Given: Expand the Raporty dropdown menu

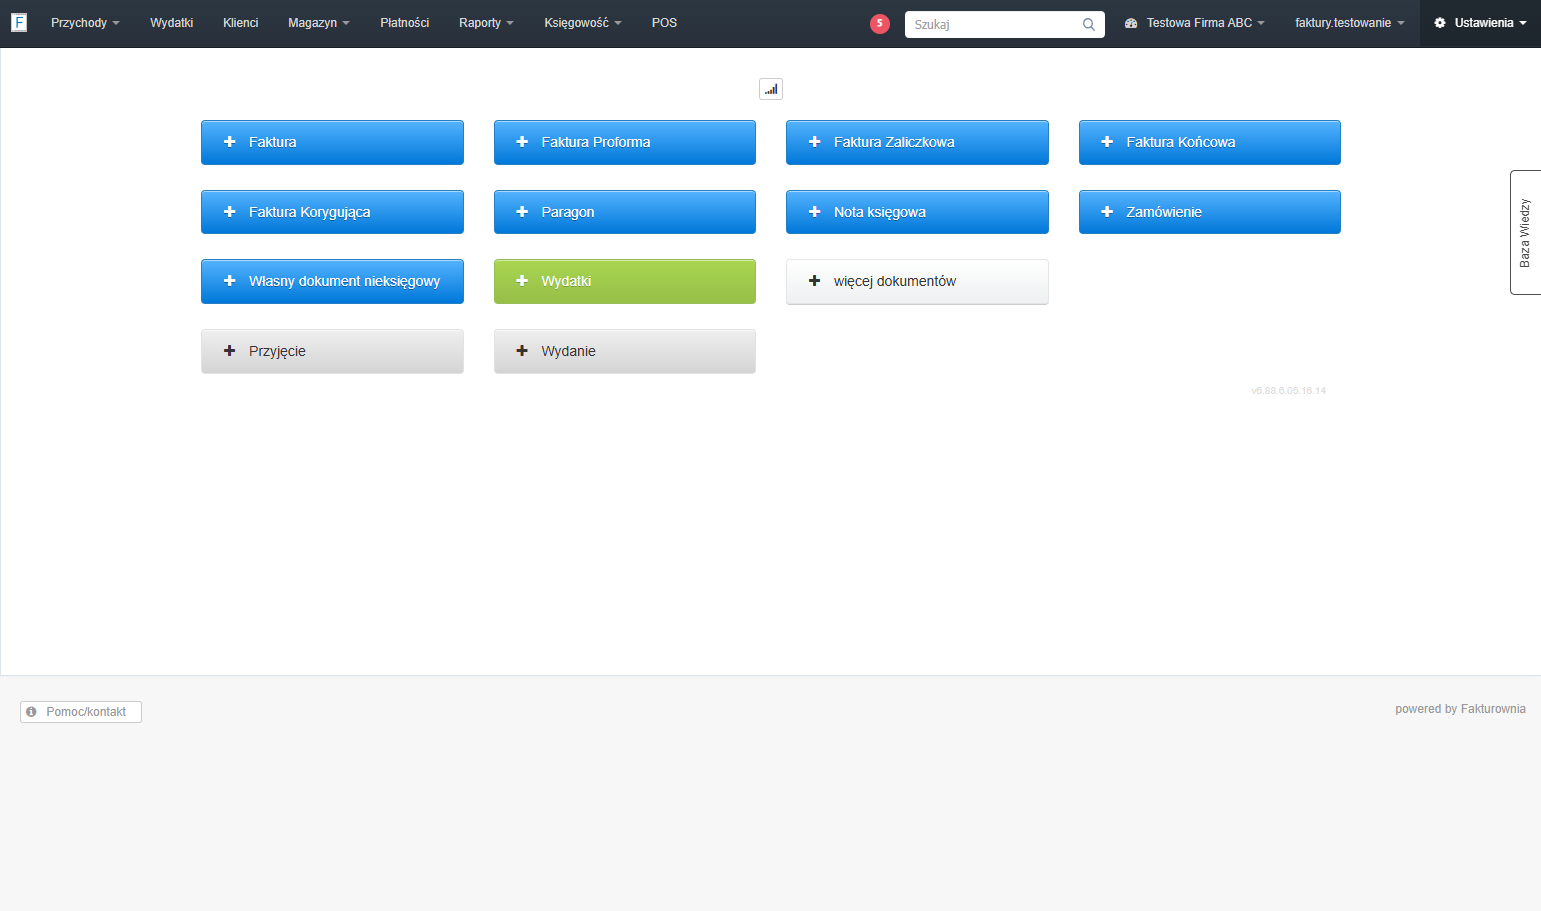Looking at the screenshot, I should [486, 23].
